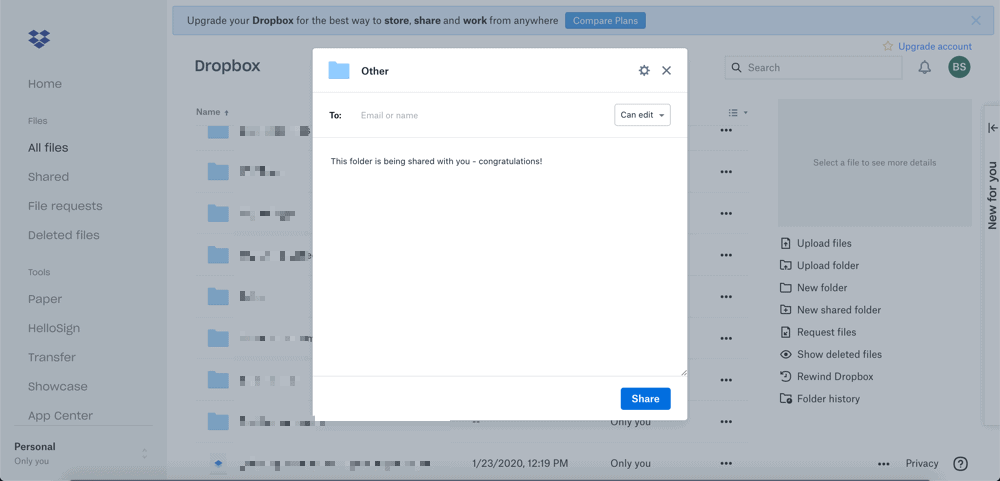The image size is (1000, 481).
Task: Click the Dropbox logo in sidebar
Action: [x=39, y=39]
